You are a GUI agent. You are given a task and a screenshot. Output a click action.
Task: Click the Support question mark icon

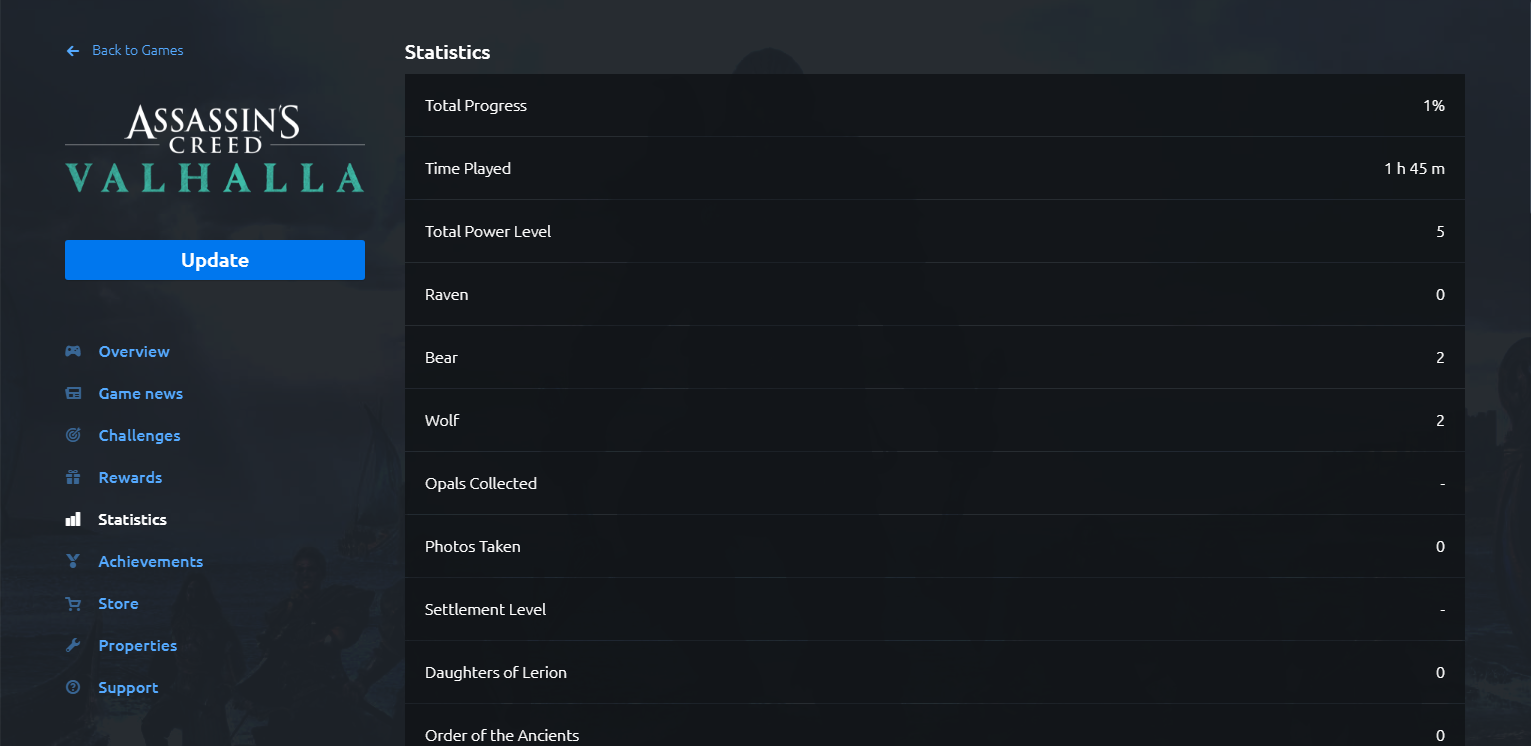click(x=73, y=687)
